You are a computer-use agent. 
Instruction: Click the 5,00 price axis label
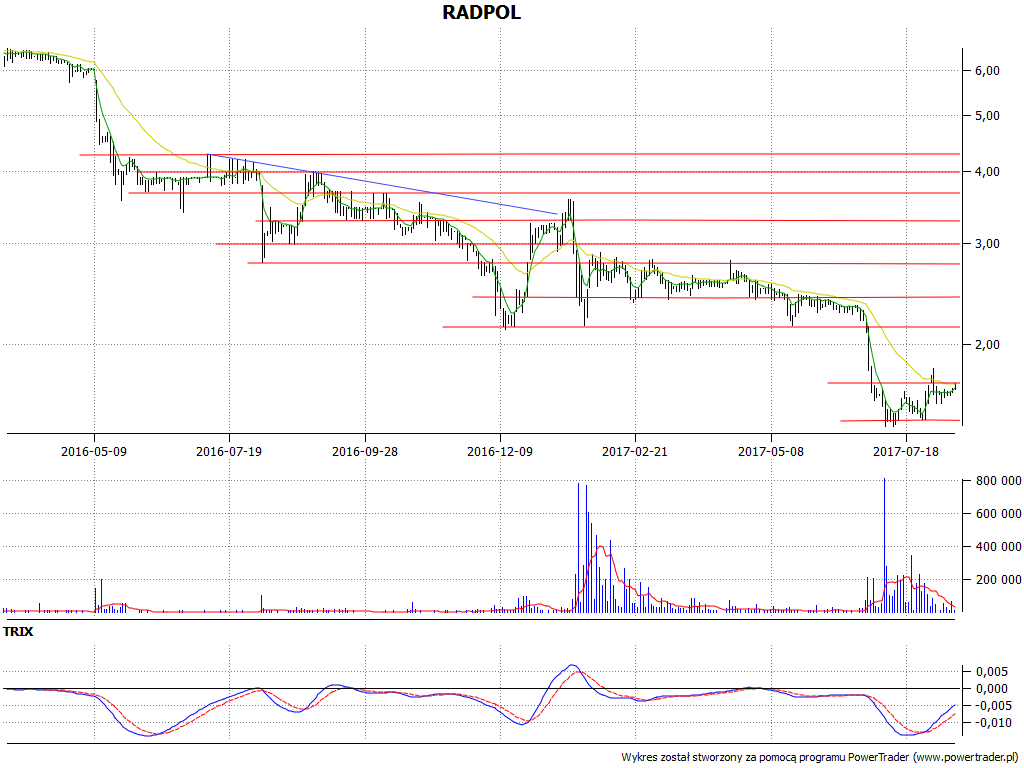pos(987,116)
